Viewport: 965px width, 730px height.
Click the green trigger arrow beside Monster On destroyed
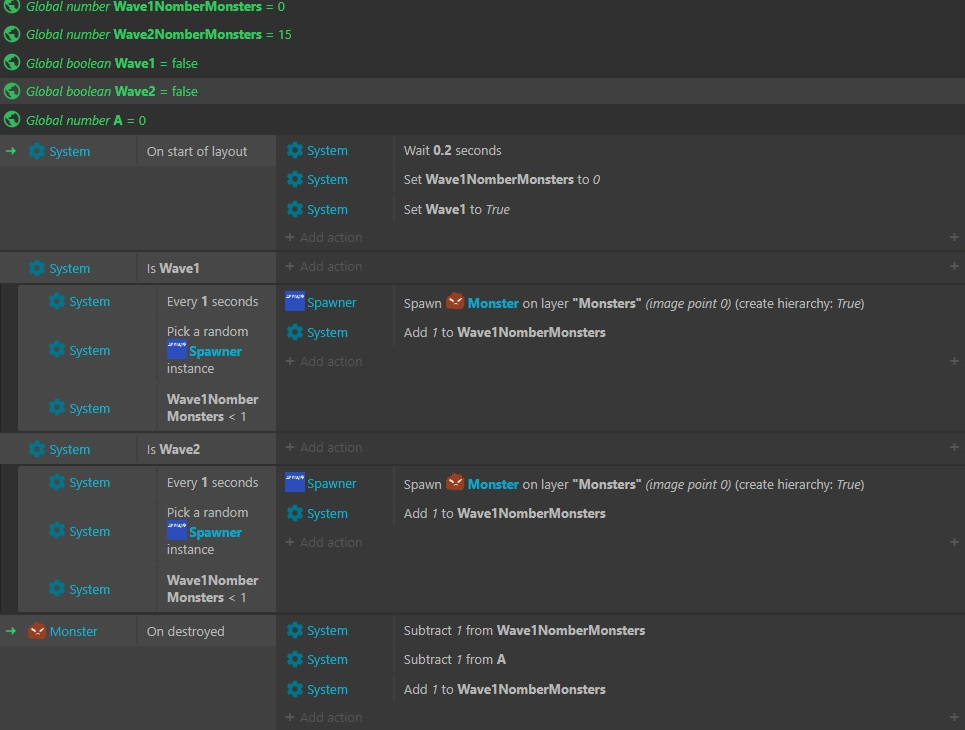(11, 631)
